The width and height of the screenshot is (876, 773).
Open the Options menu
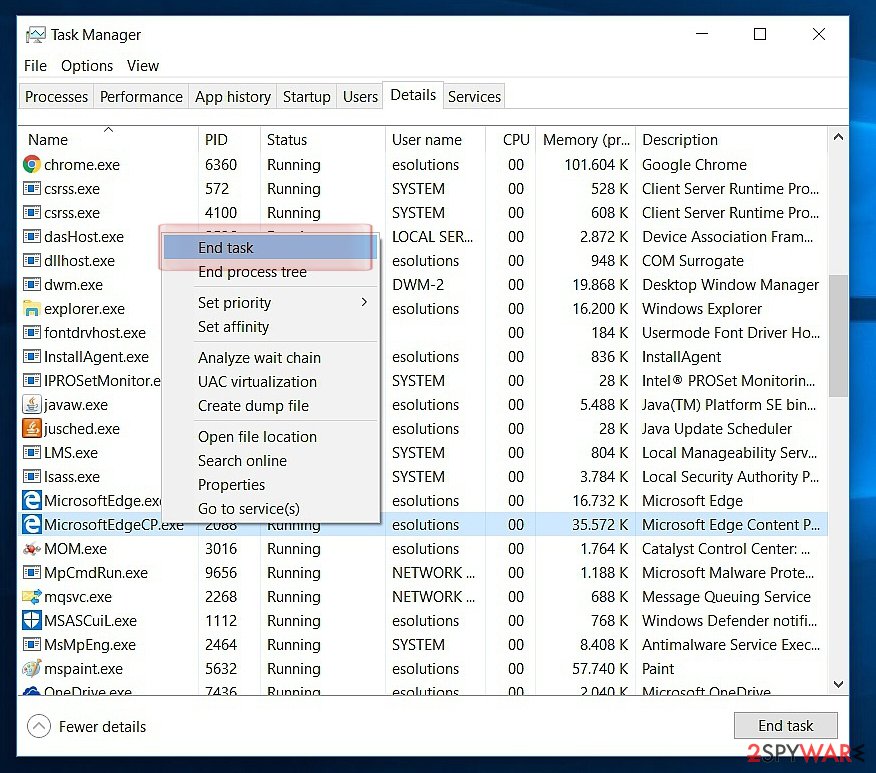pyautogui.click(x=87, y=66)
